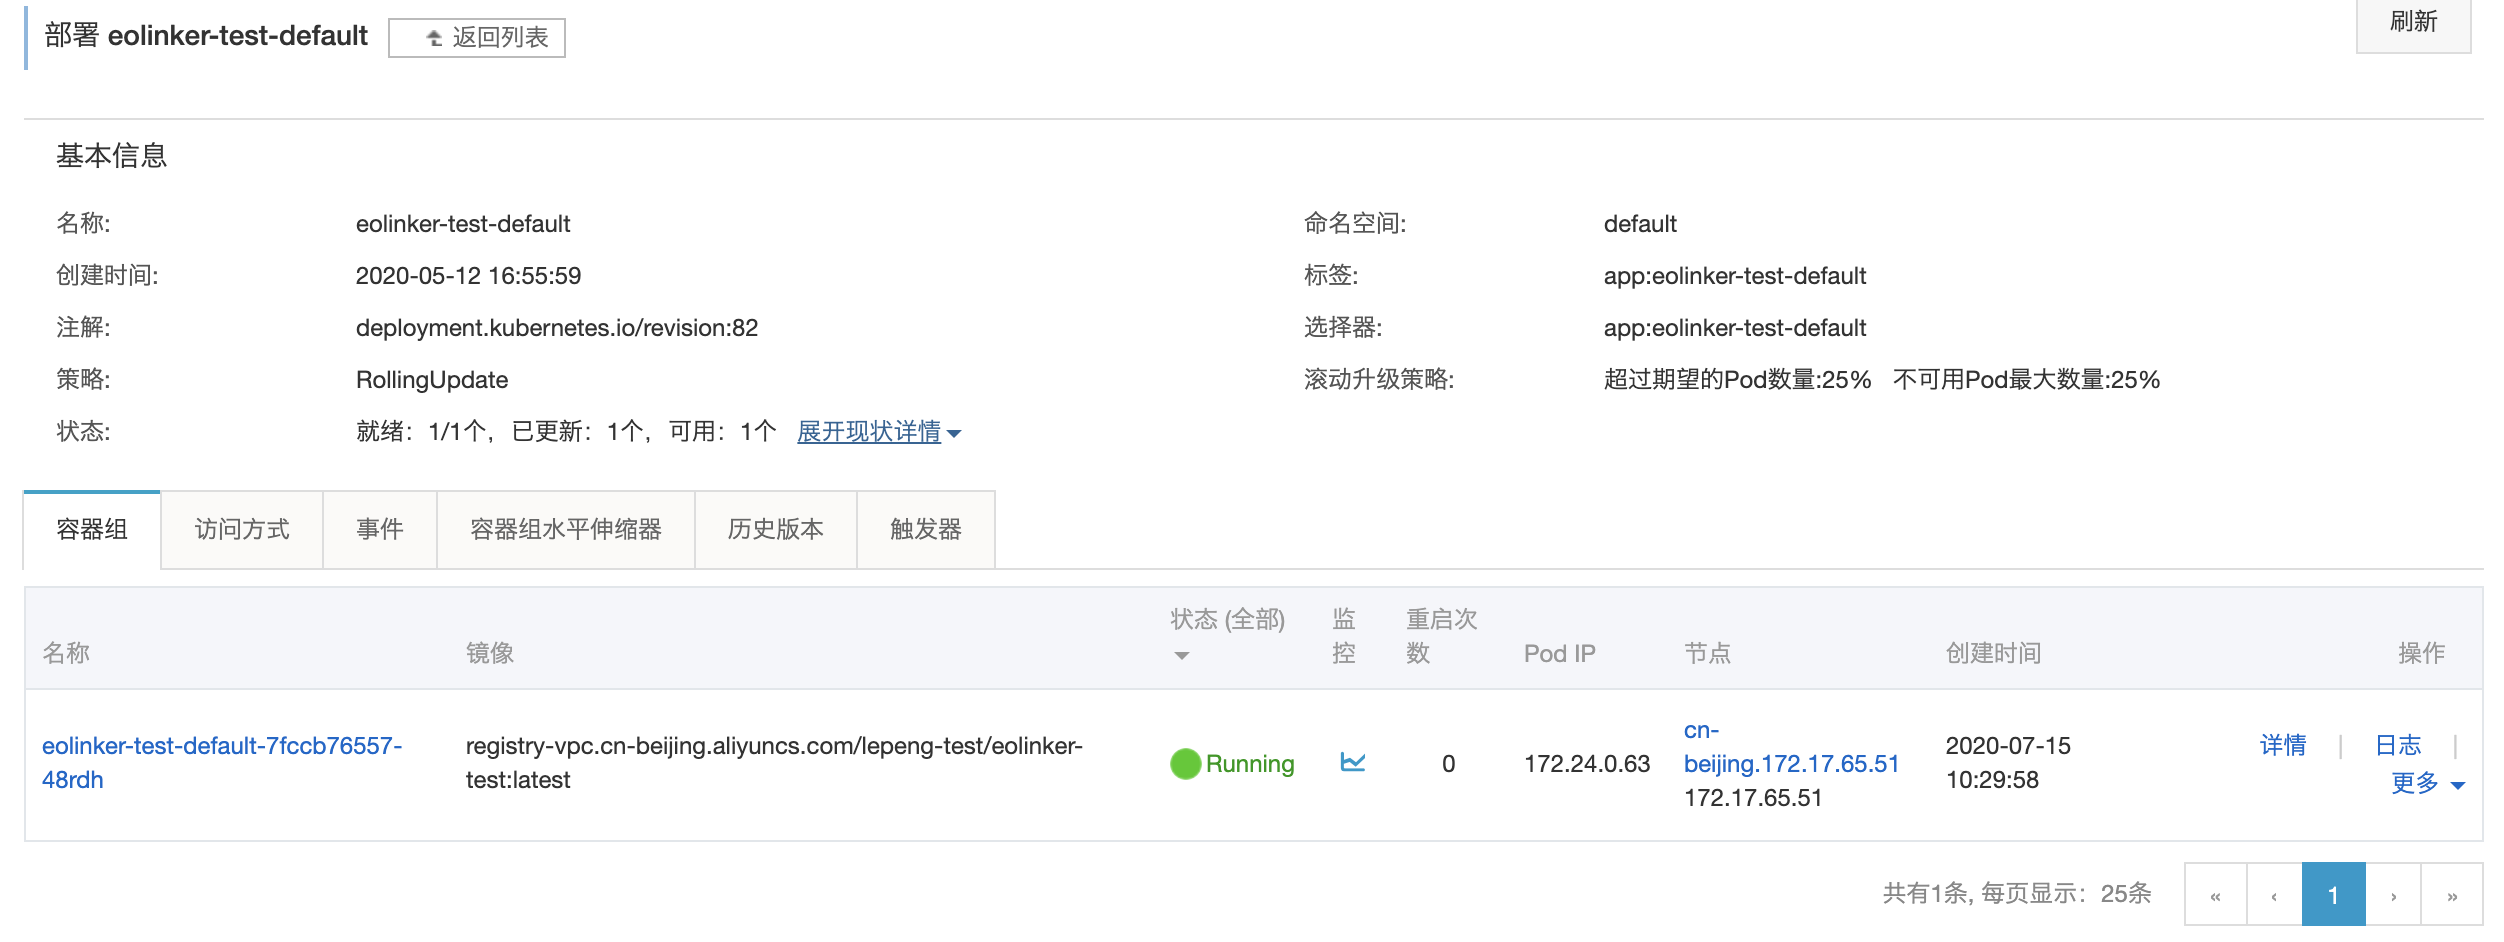
Task: Expand 展开现状详情 status details
Action: tap(878, 432)
